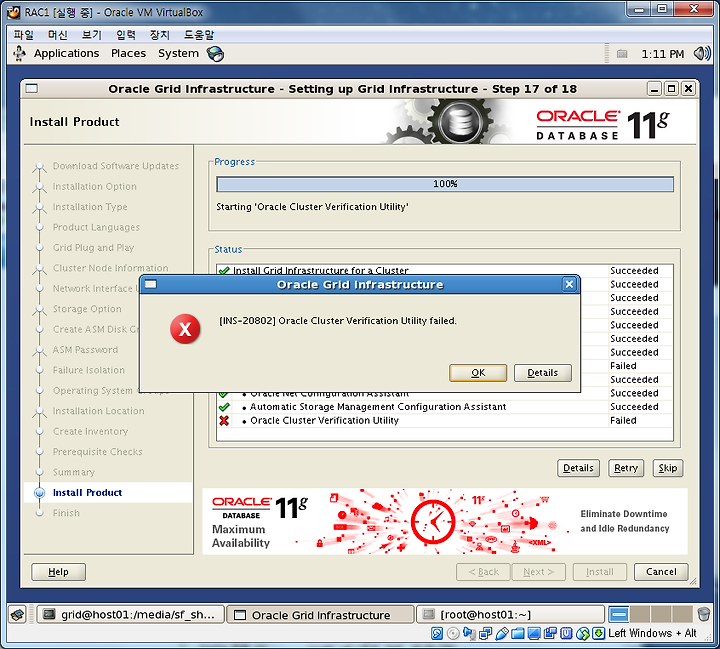The height and width of the screenshot is (649, 720).
Task: Click the red error X icon in dialog
Action: click(x=185, y=329)
